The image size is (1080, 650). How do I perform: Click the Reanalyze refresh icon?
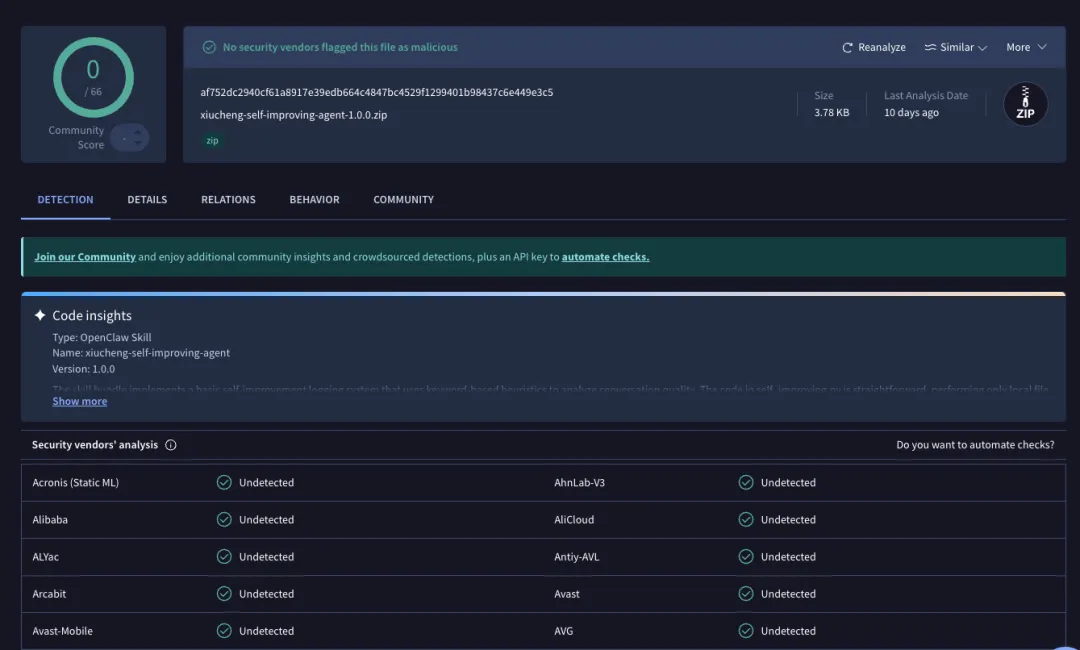pos(848,48)
